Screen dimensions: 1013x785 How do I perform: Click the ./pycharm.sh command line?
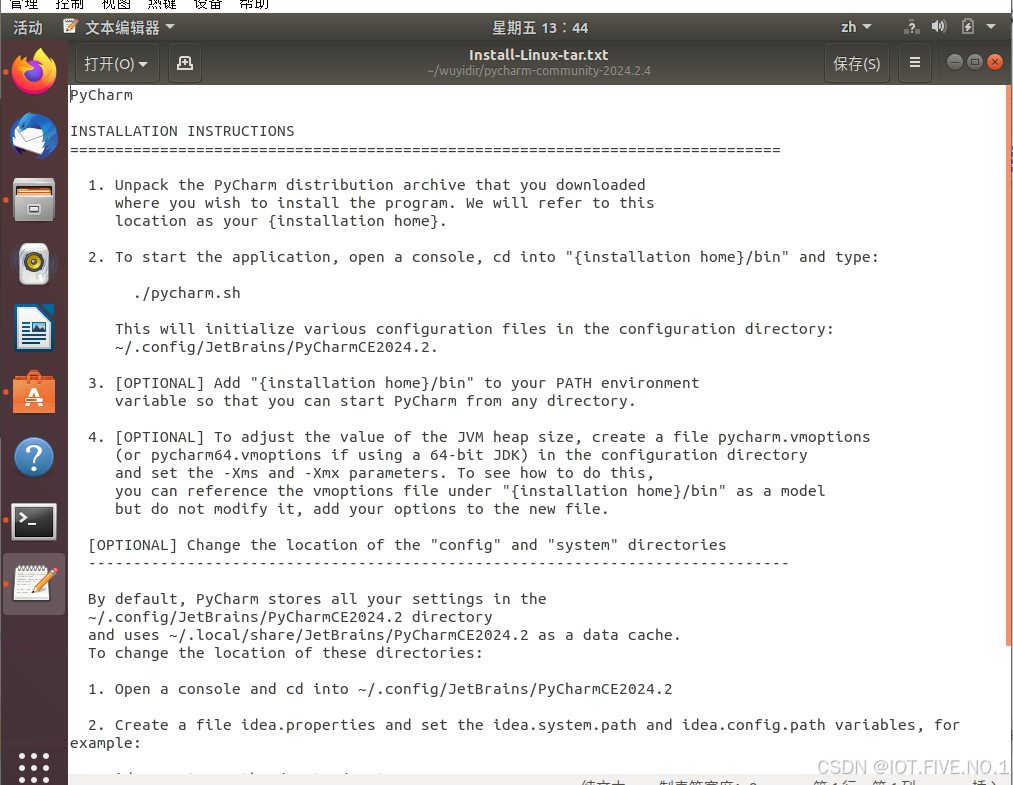coord(187,293)
